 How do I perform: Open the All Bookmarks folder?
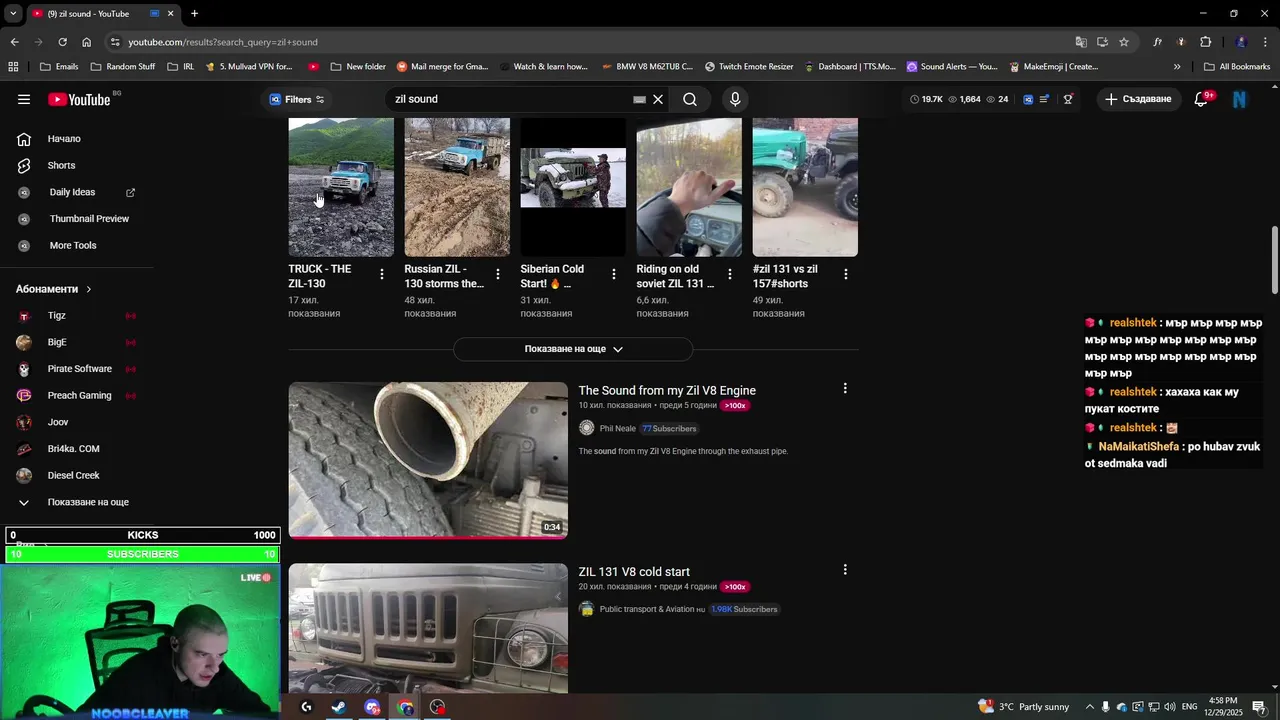[1237, 67]
